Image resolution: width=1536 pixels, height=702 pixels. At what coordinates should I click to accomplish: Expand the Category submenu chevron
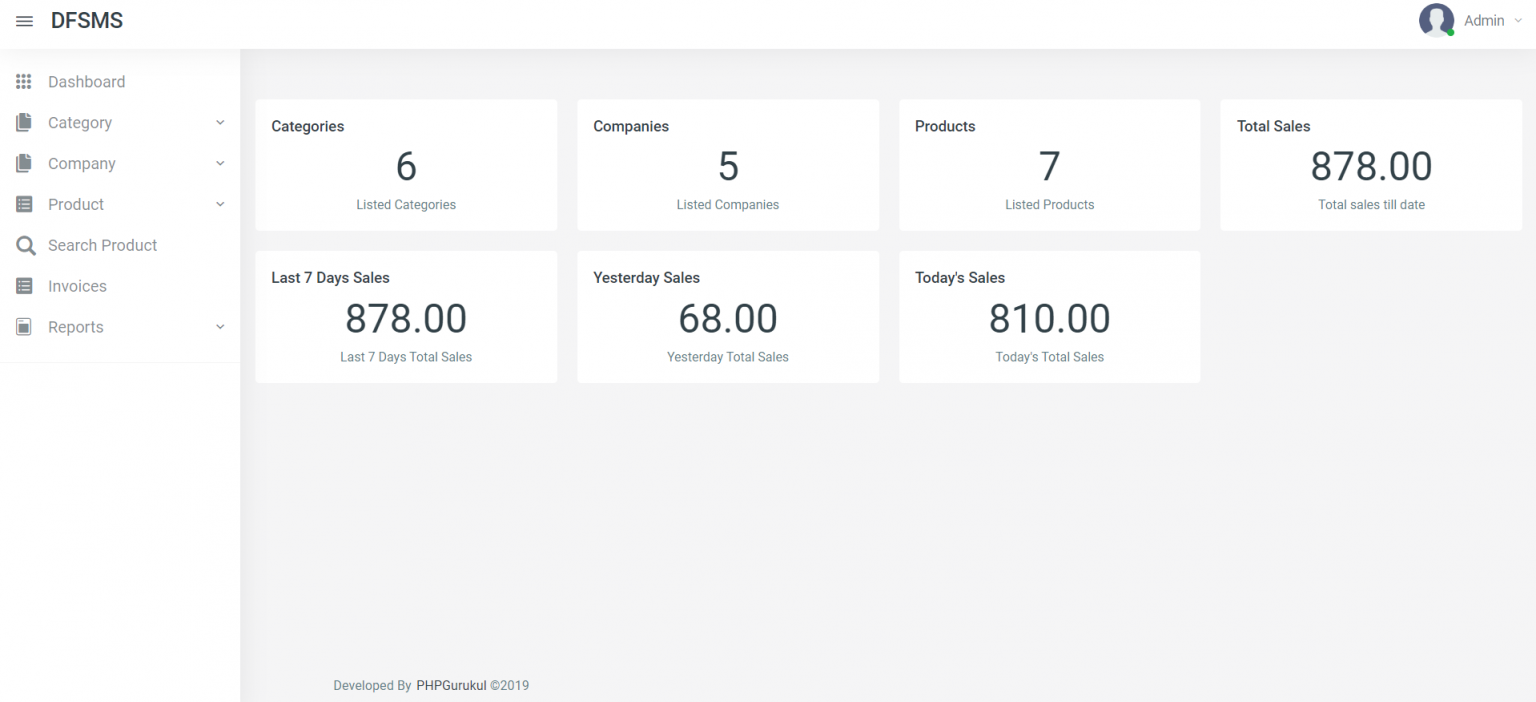pyautogui.click(x=220, y=123)
